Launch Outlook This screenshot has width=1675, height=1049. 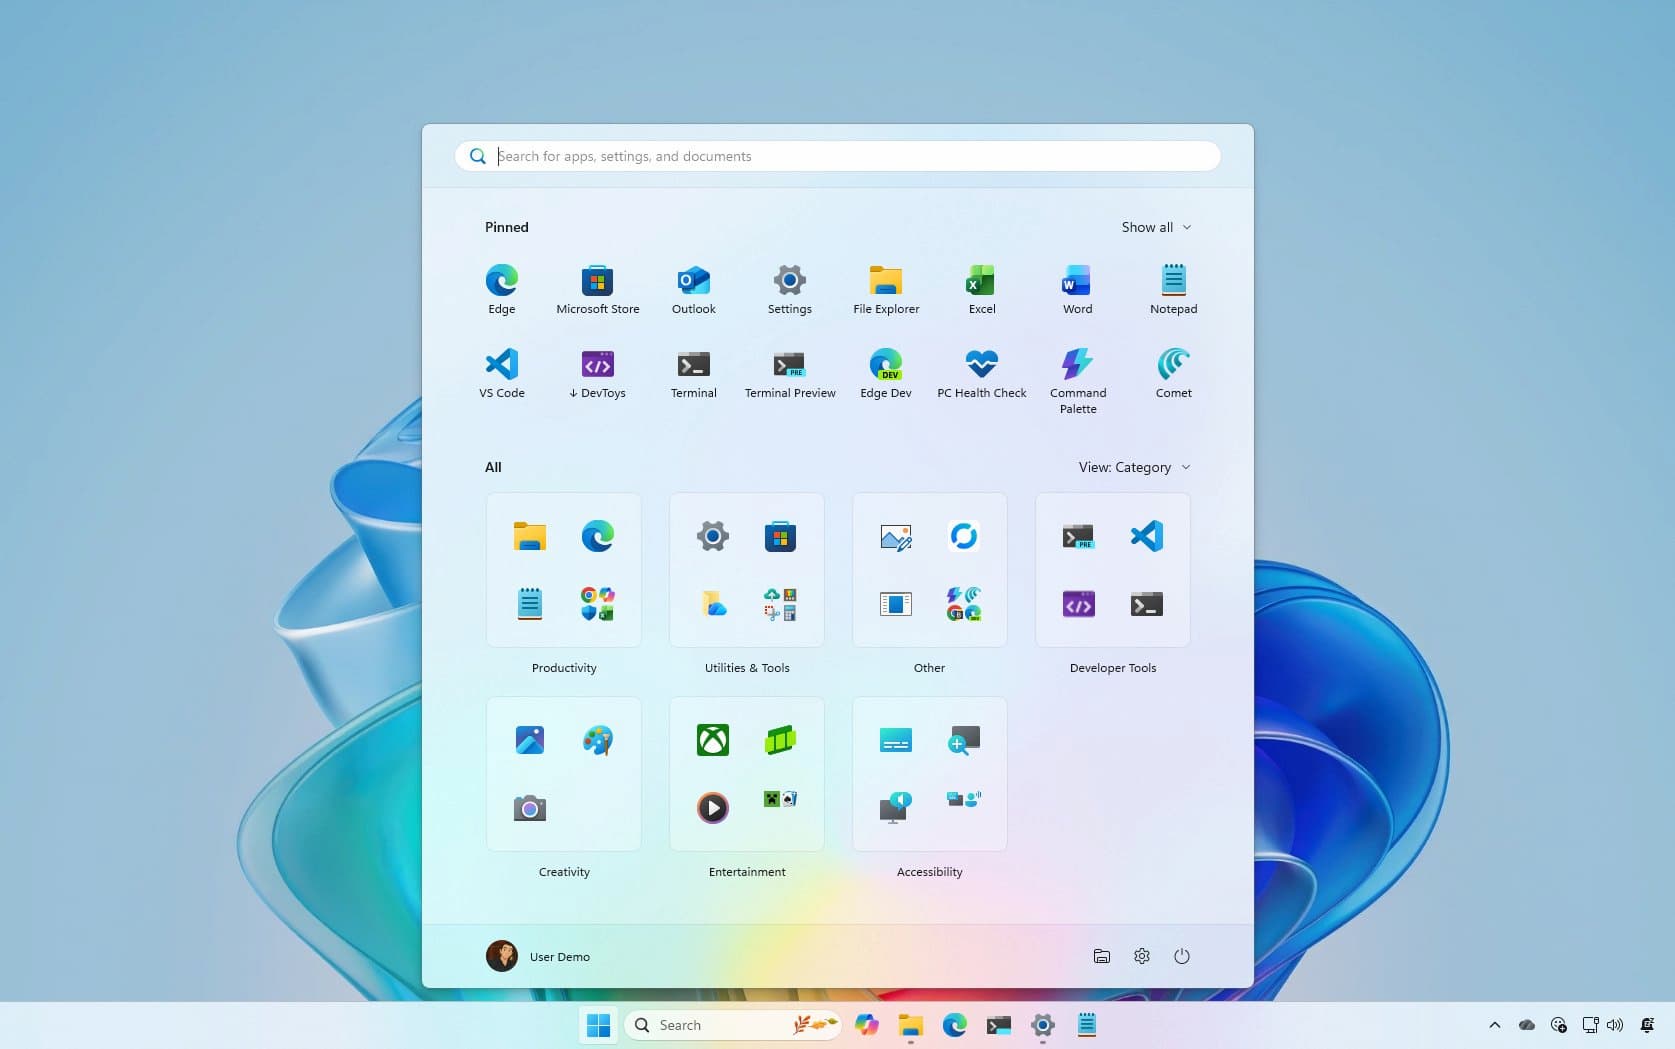coord(693,288)
